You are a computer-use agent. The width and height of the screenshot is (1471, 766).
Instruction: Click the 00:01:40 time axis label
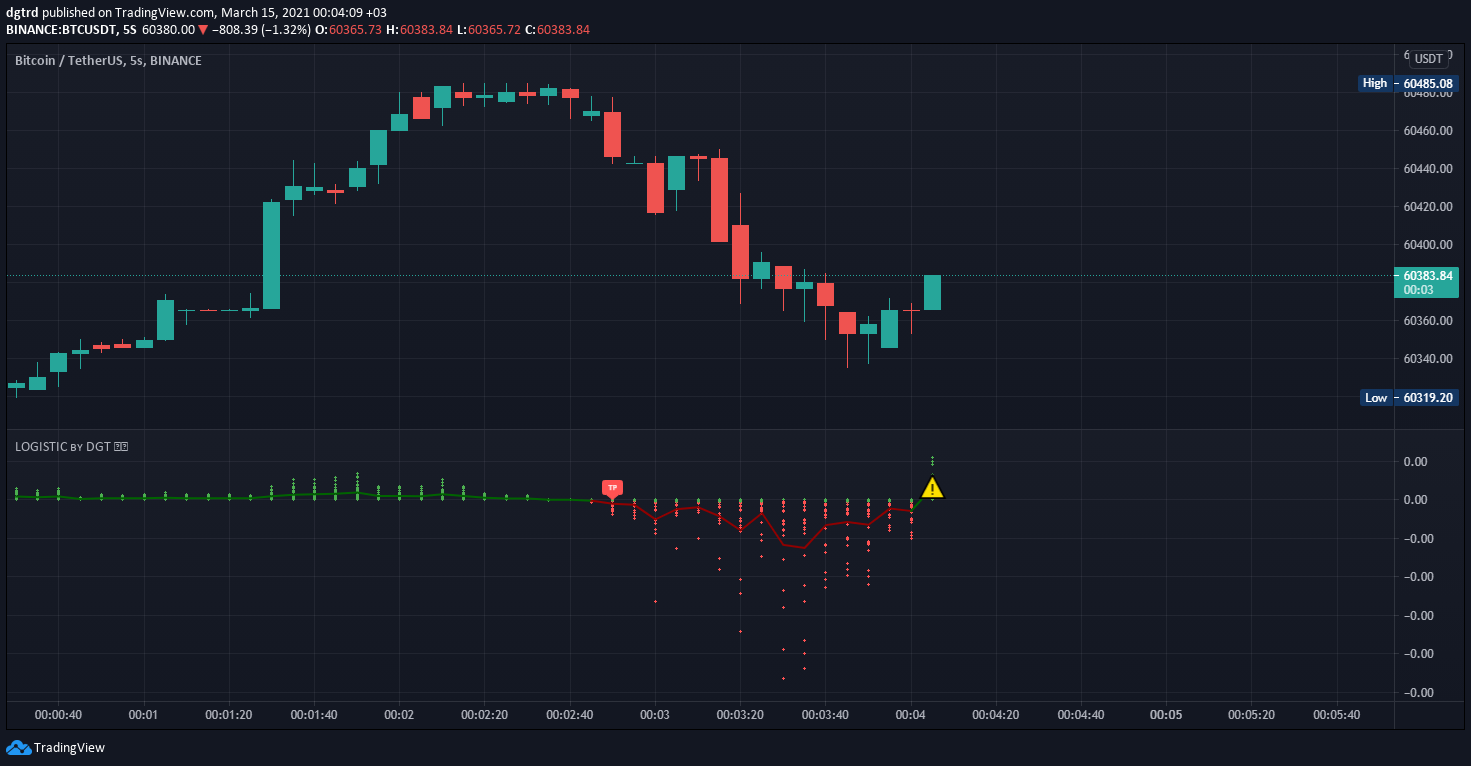pos(314,715)
